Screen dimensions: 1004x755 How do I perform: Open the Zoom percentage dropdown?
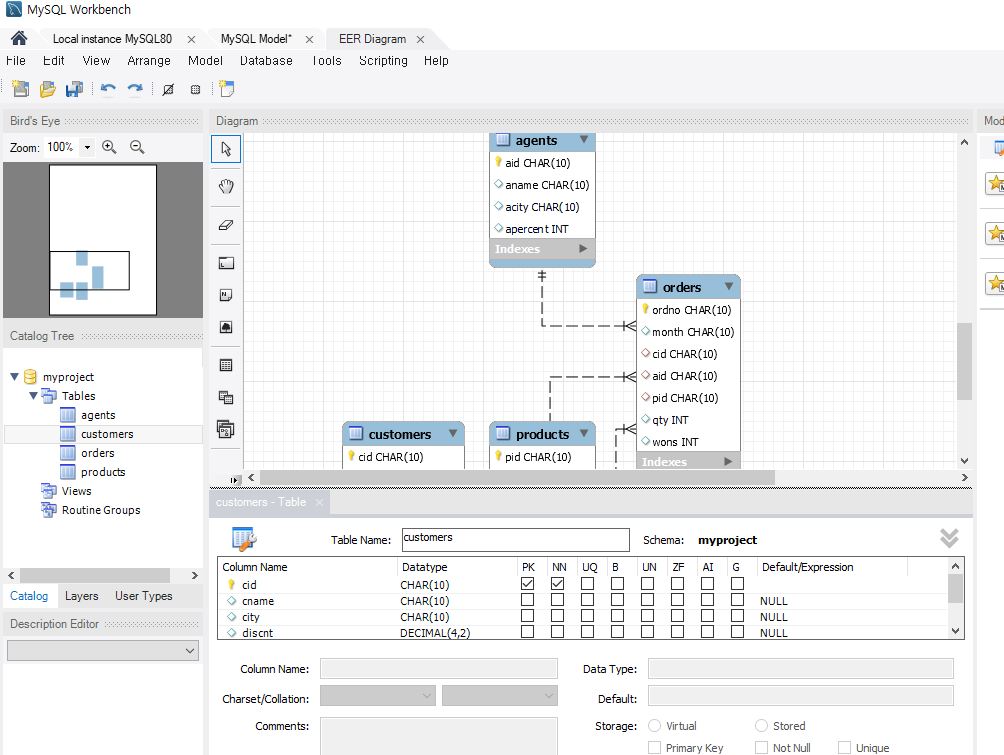[x=87, y=147]
